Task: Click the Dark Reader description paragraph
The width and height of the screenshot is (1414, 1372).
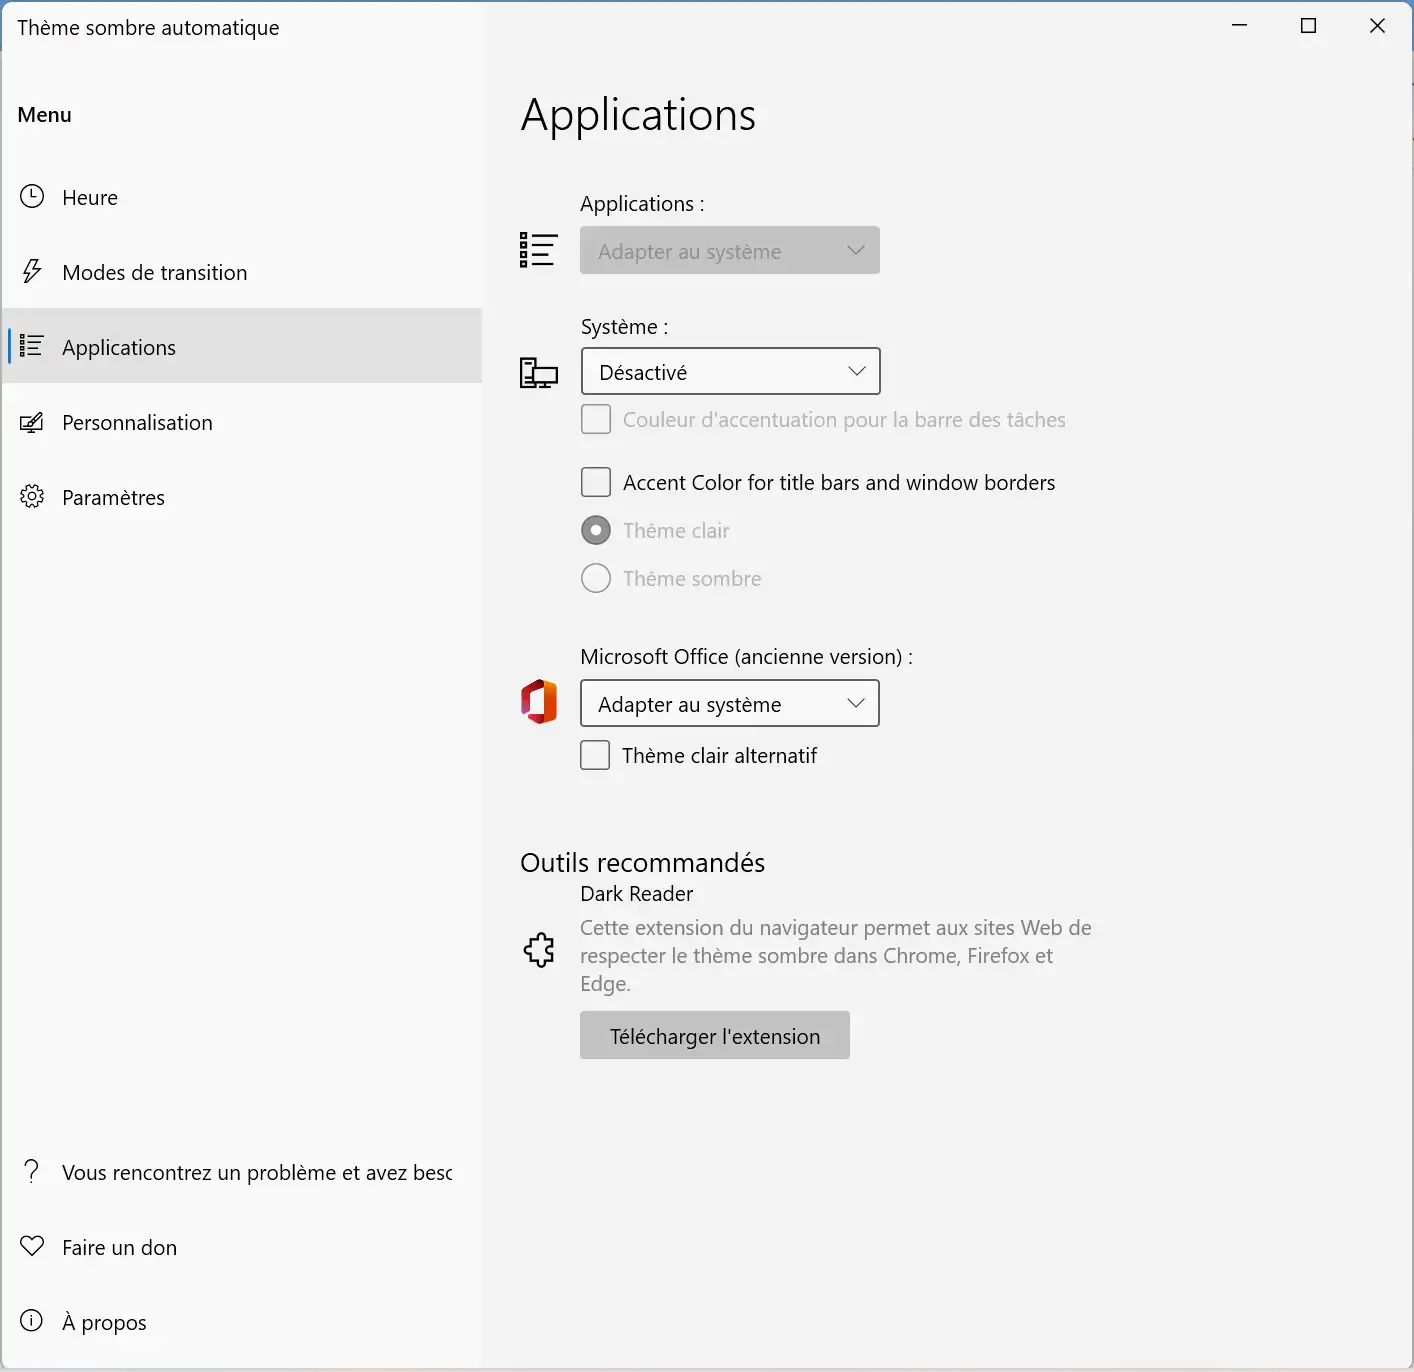Action: pos(836,955)
